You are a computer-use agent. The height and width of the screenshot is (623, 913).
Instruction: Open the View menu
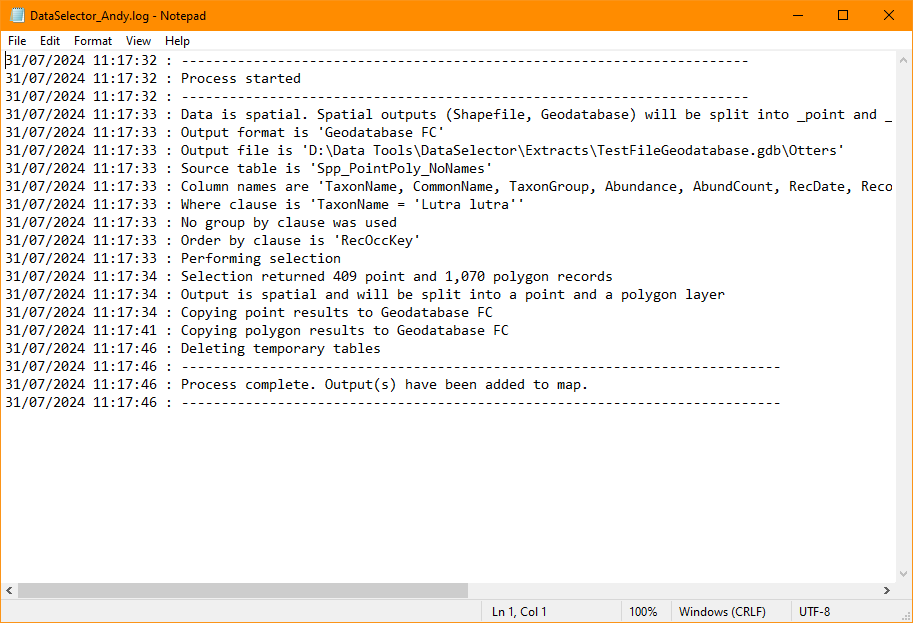coord(138,41)
